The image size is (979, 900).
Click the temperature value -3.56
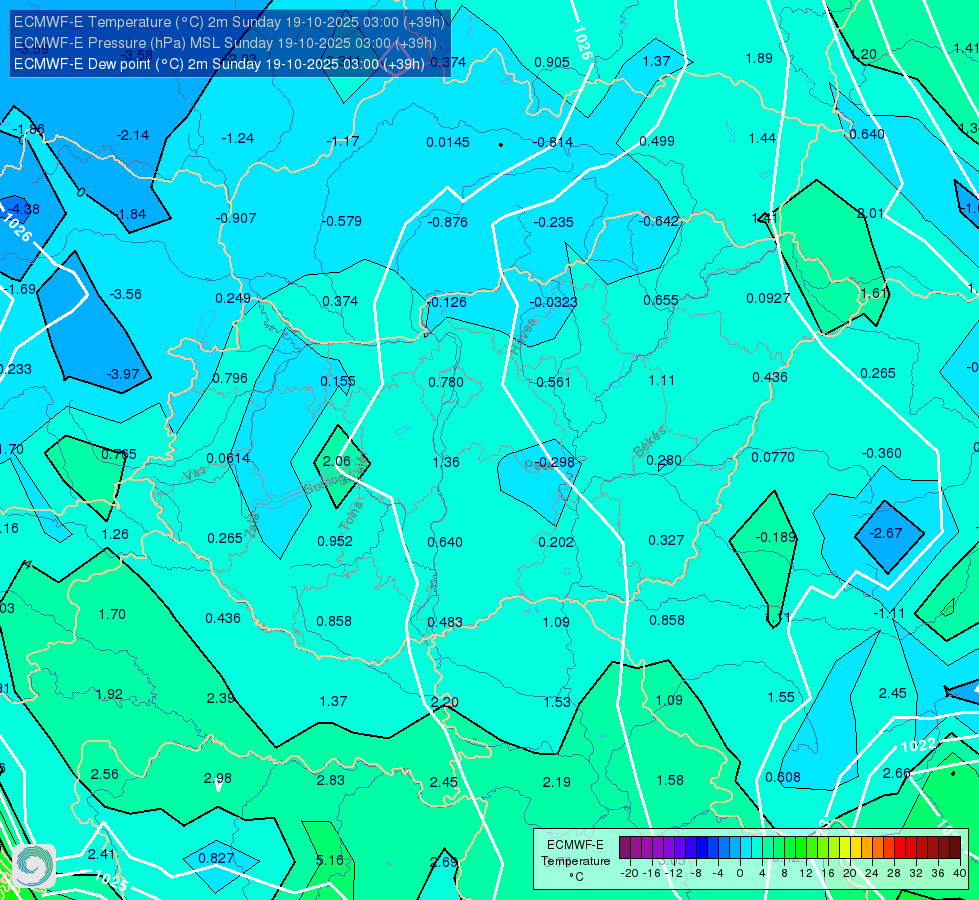click(125, 294)
